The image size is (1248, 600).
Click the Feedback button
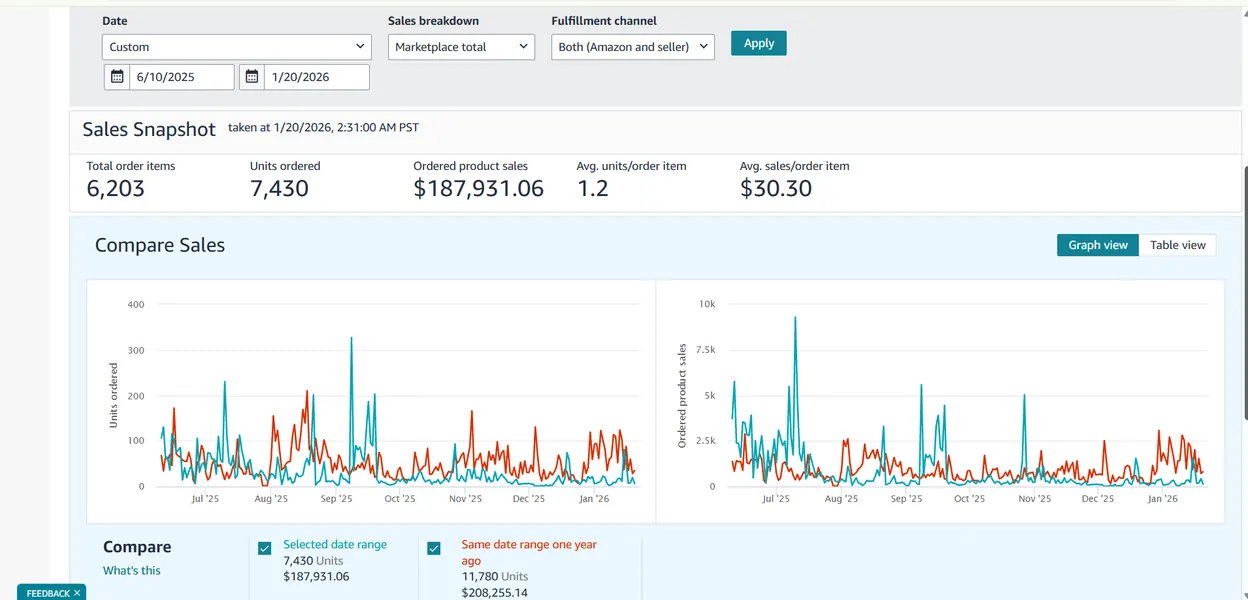[48, 593]
